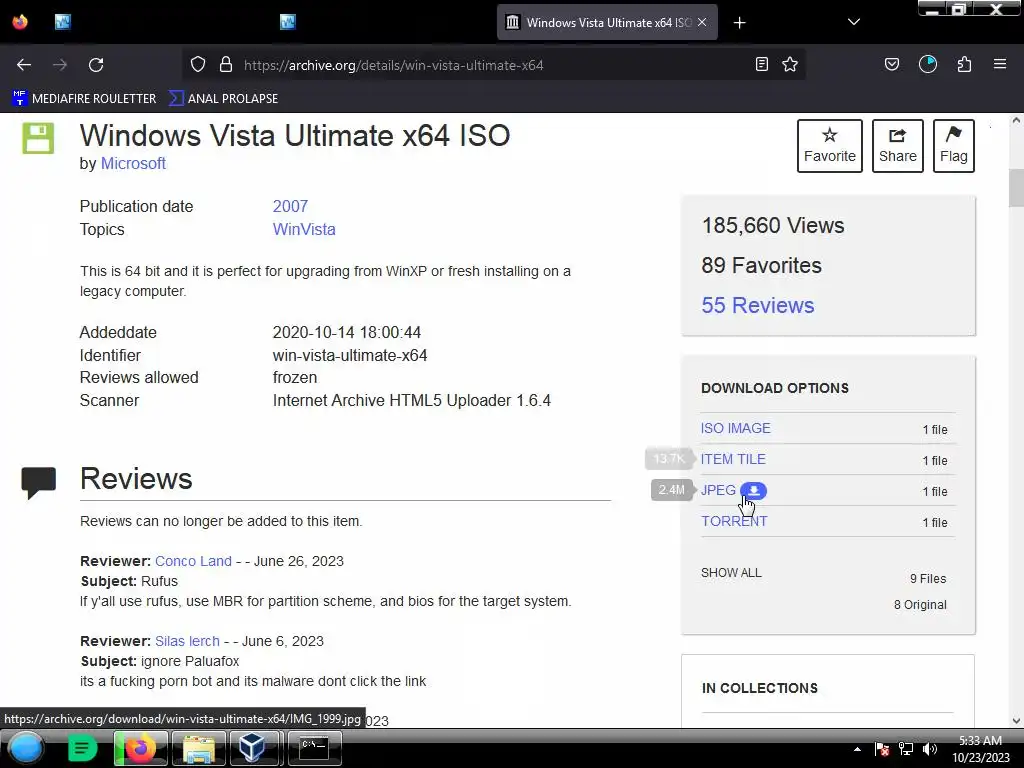This screenshot has height=768, width=1024.
Task: Jump to the 55 Reviews link
Action: coord(758,306)
